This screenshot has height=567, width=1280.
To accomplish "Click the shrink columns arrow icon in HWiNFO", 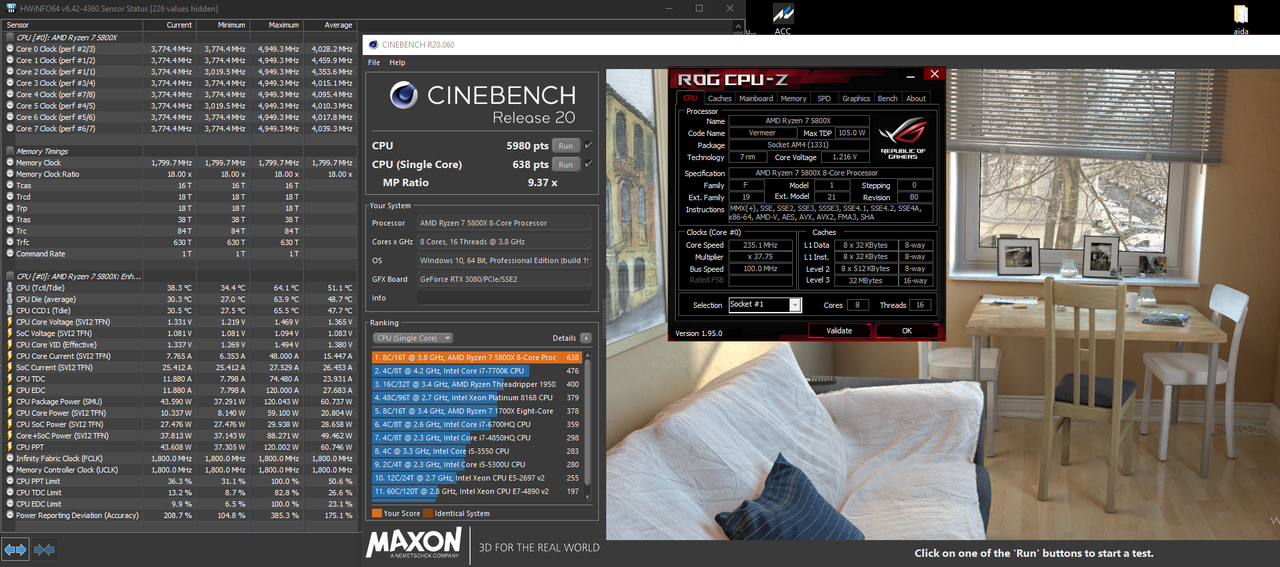I will (44, 549).
